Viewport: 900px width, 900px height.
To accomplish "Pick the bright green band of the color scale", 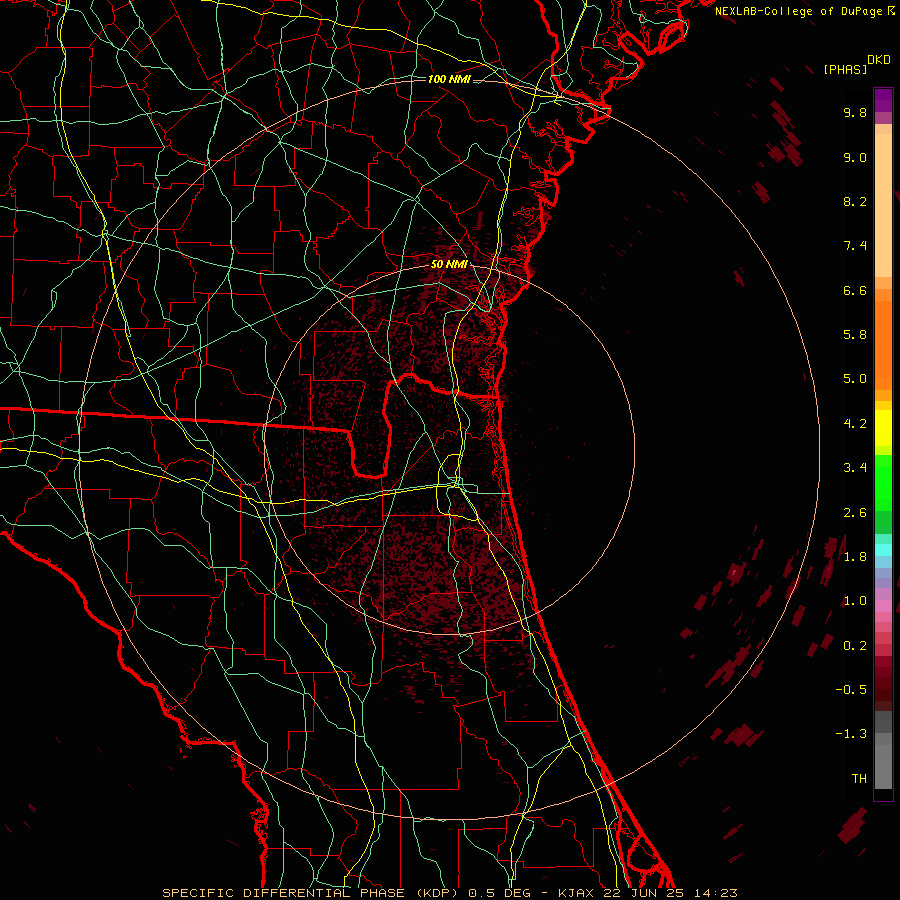I will 883,483.
